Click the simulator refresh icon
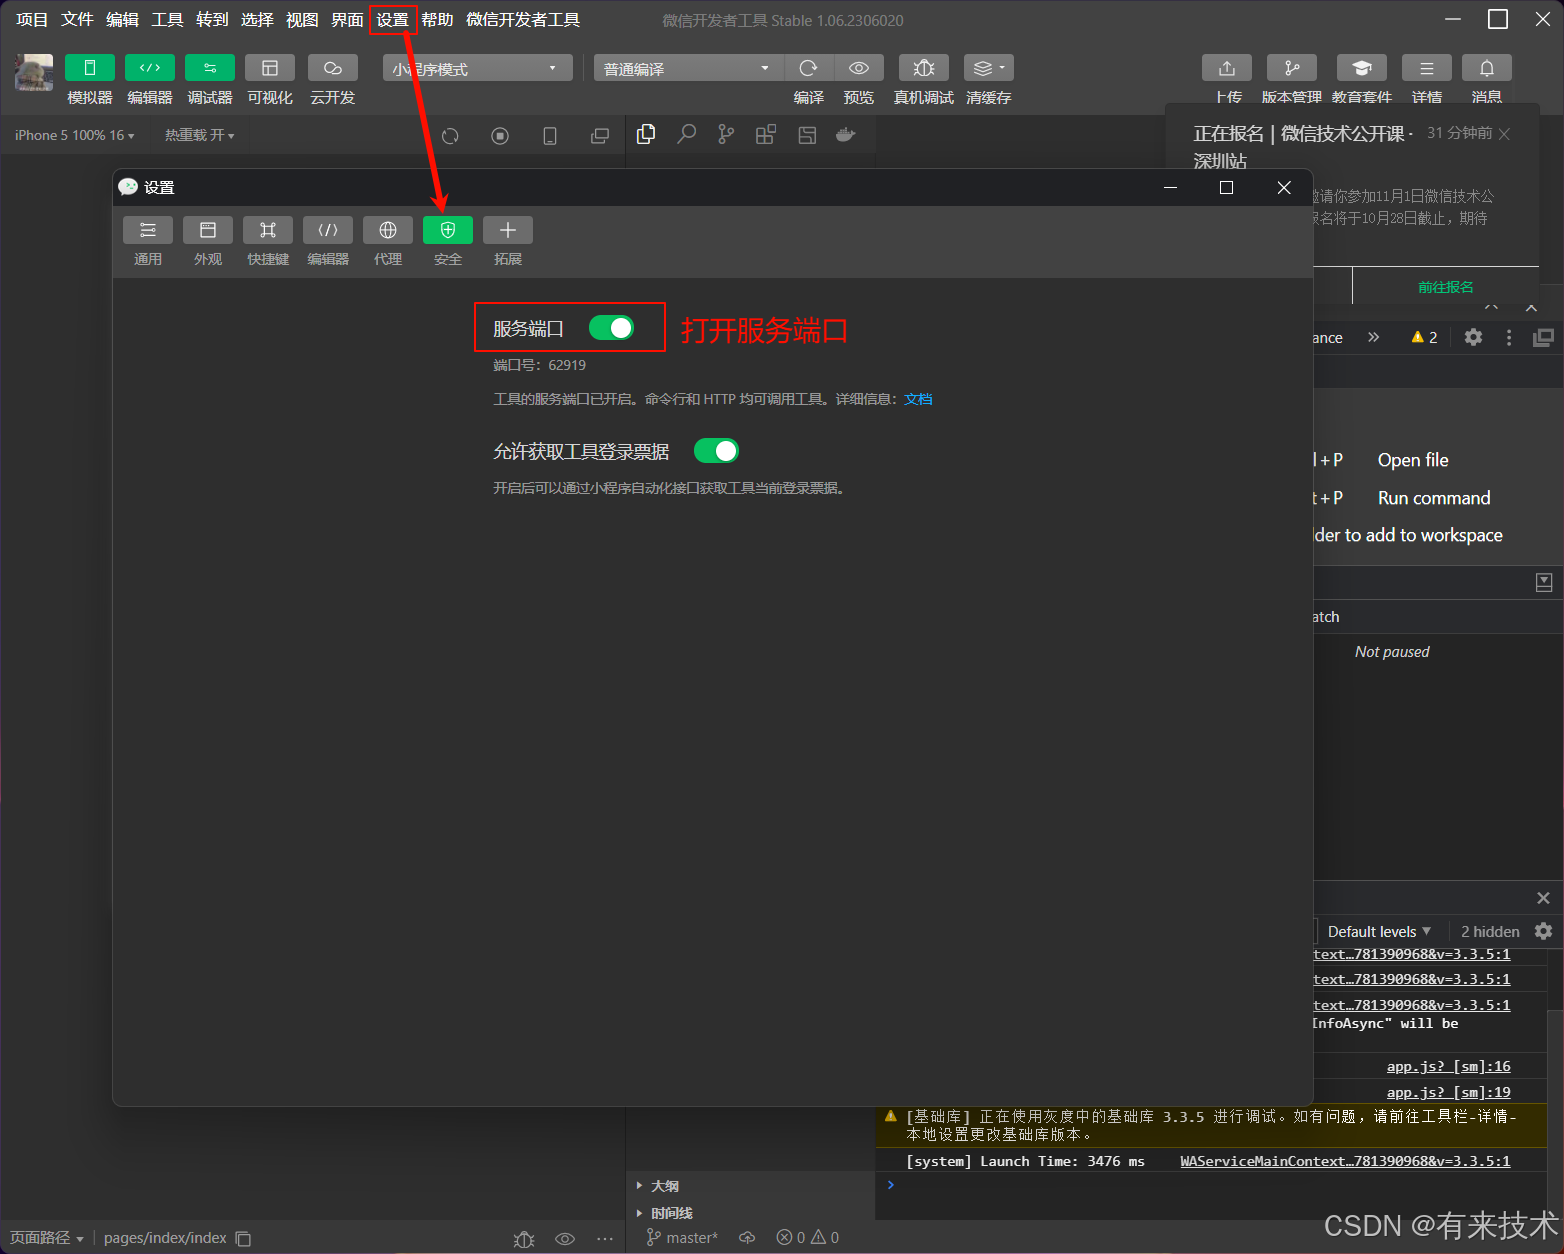1564x1254 pixels. [x=450, y=136]
